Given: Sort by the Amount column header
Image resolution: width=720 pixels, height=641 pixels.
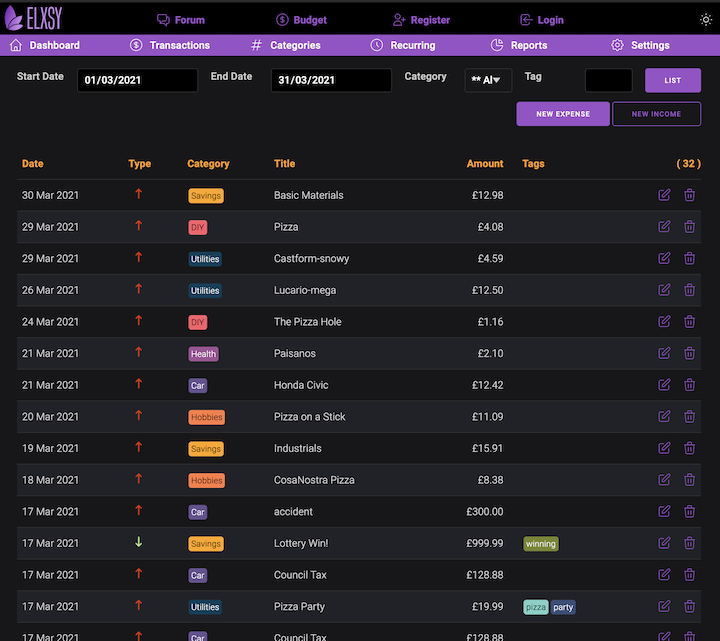Looking at the screenshot, I should tap(485, 163).
